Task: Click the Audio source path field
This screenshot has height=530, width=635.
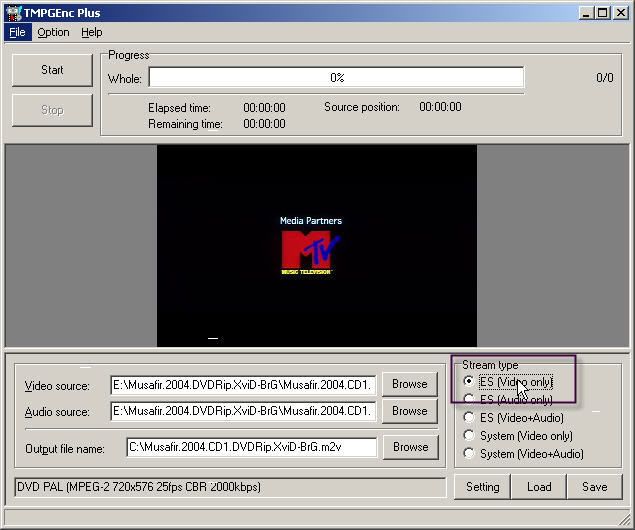Action: [243, 411]
